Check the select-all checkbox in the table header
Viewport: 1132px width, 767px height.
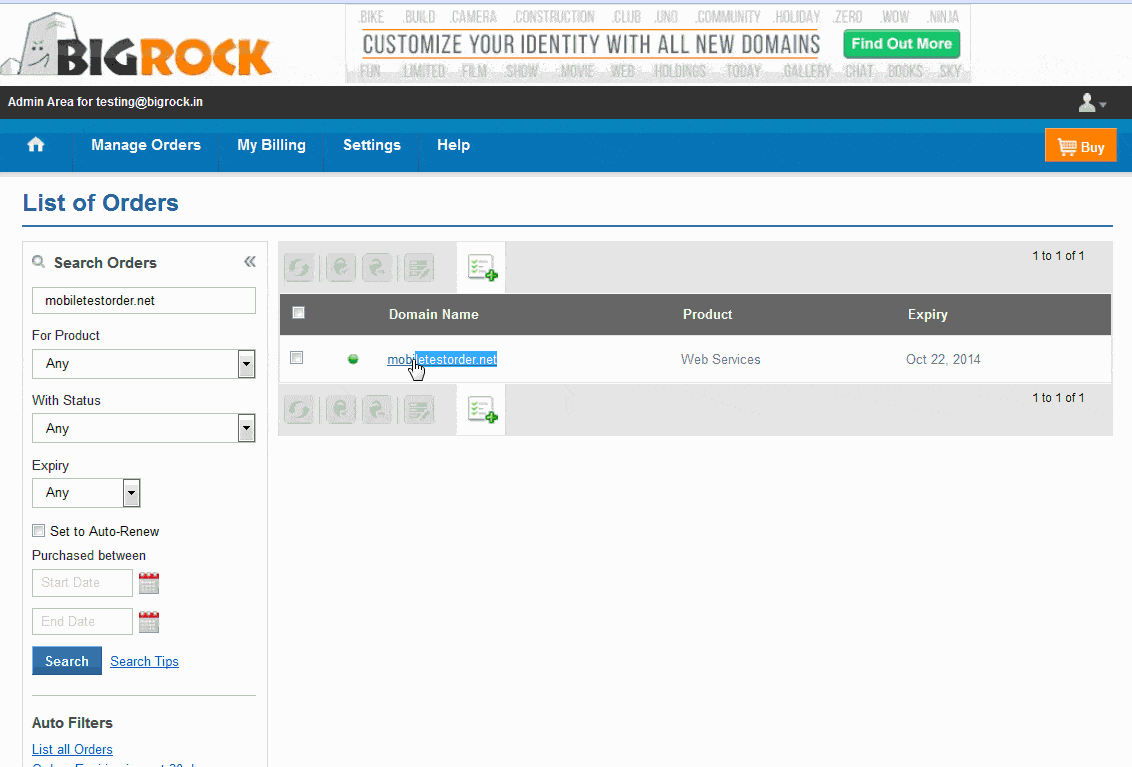296,313
